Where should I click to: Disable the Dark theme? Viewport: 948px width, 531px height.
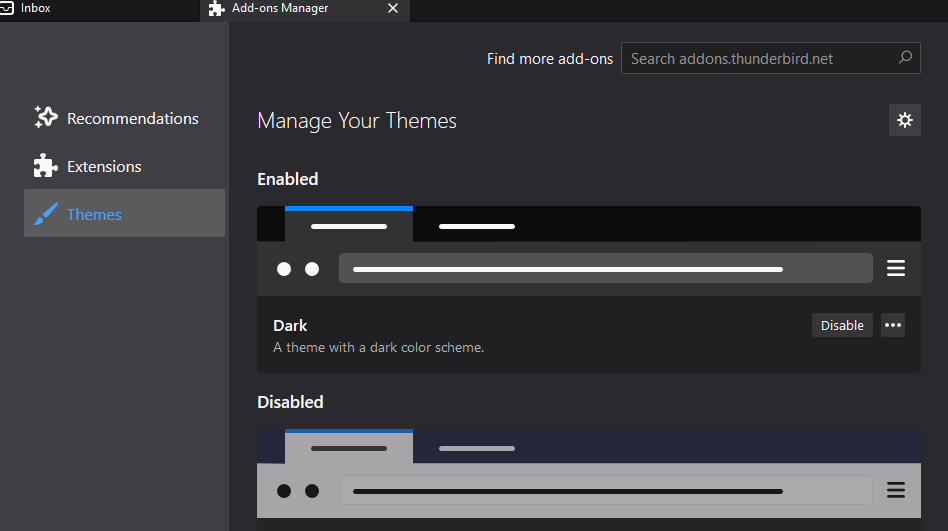842,325
